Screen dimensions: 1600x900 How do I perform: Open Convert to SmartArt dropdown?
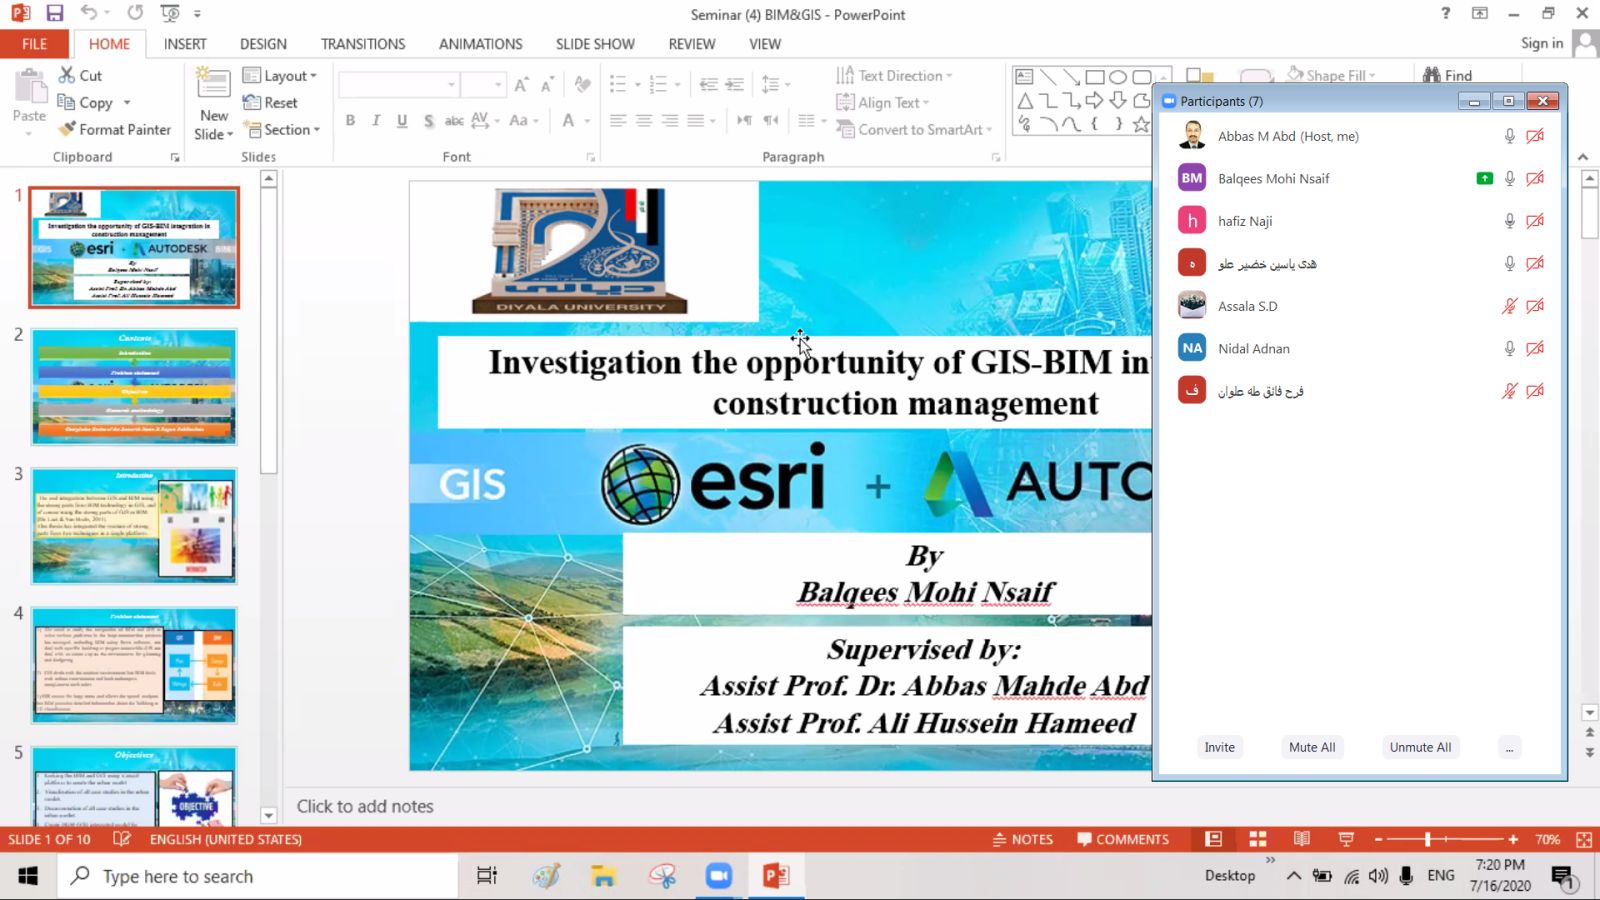[x=914, y=129]
